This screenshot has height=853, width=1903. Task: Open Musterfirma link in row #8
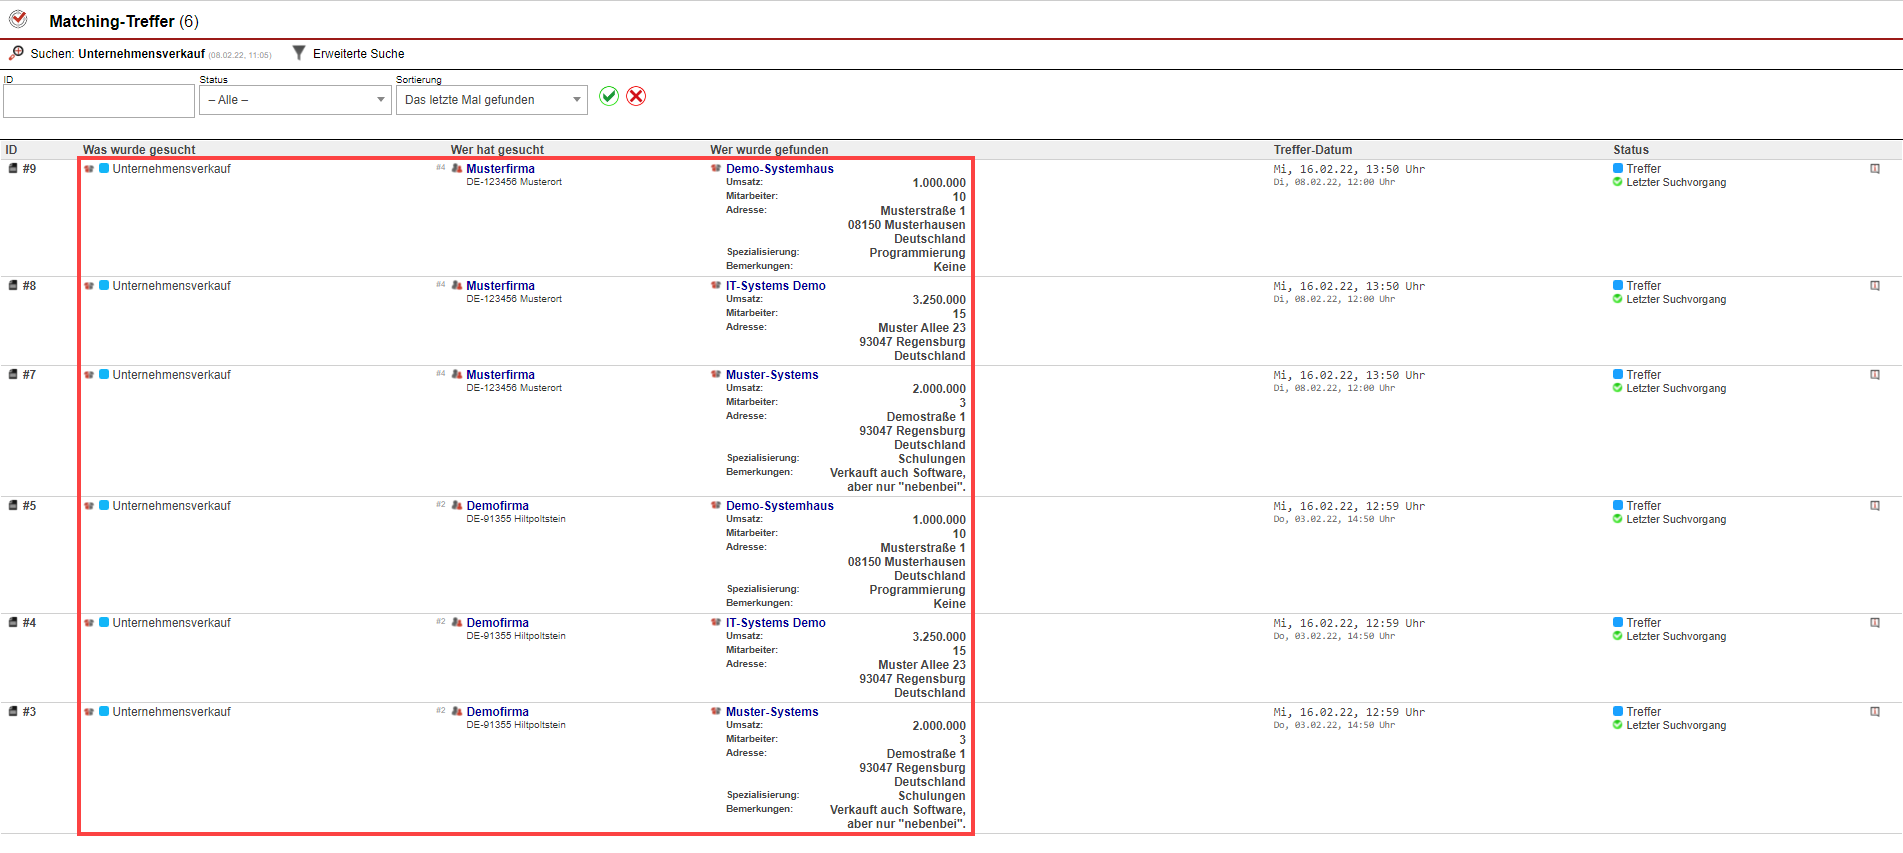click(x=500, y=286)
